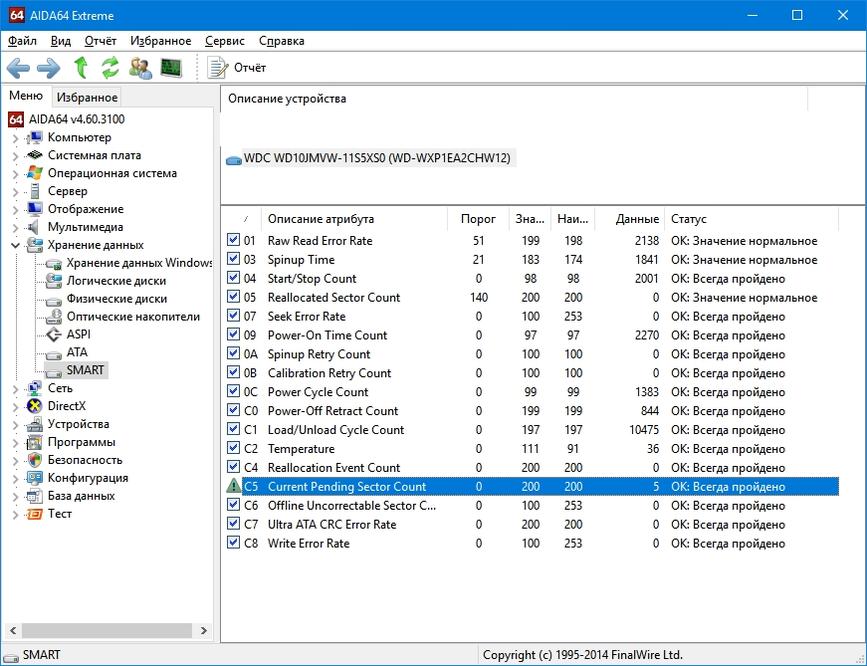
Task: Switch to the Избранное sidebar tab
Action: [x=87, y=97]
